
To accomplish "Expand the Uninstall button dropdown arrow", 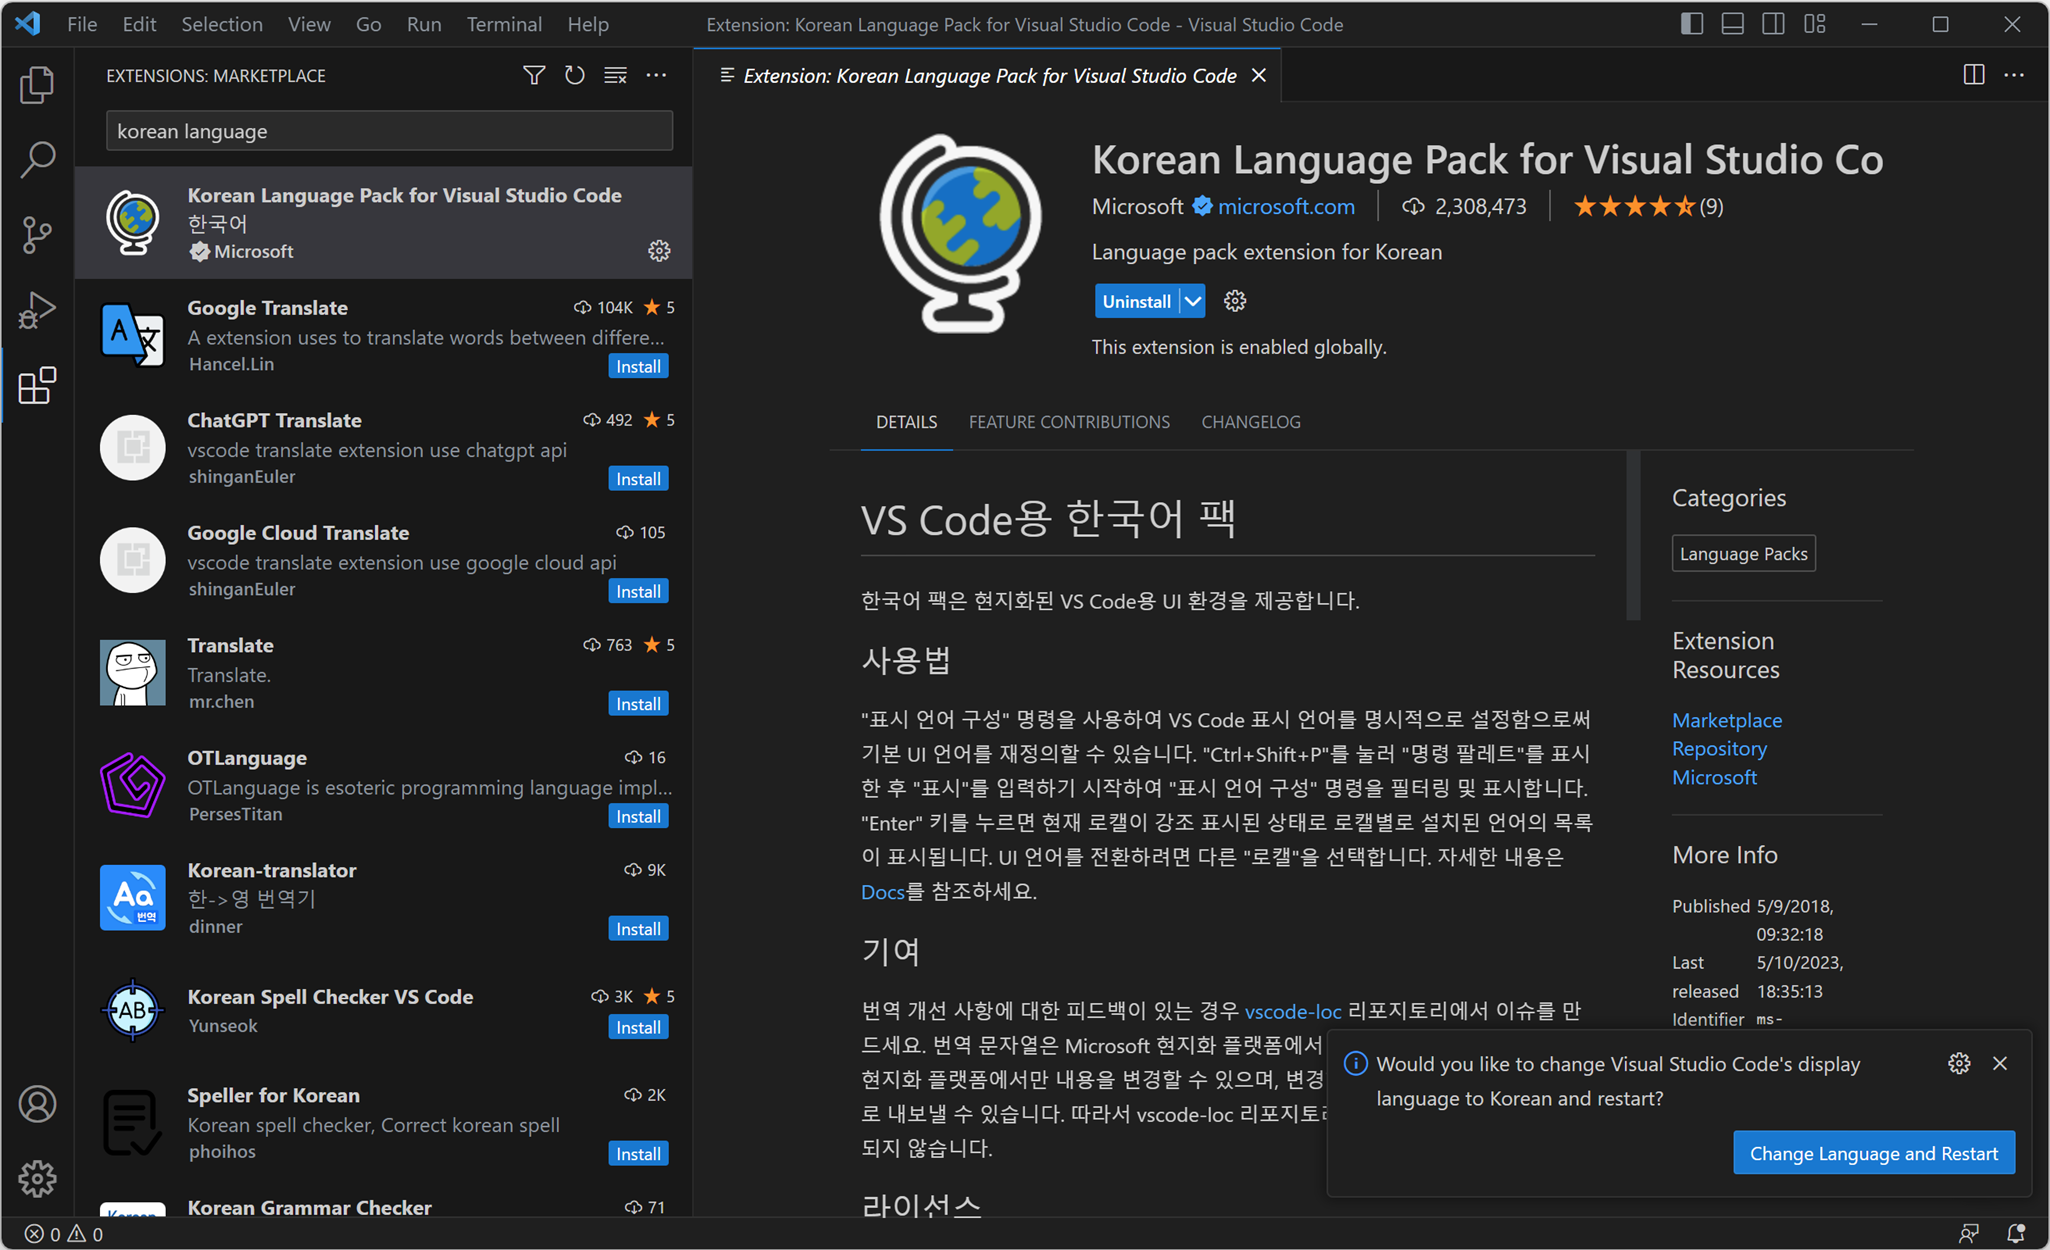I will 1193,301.
